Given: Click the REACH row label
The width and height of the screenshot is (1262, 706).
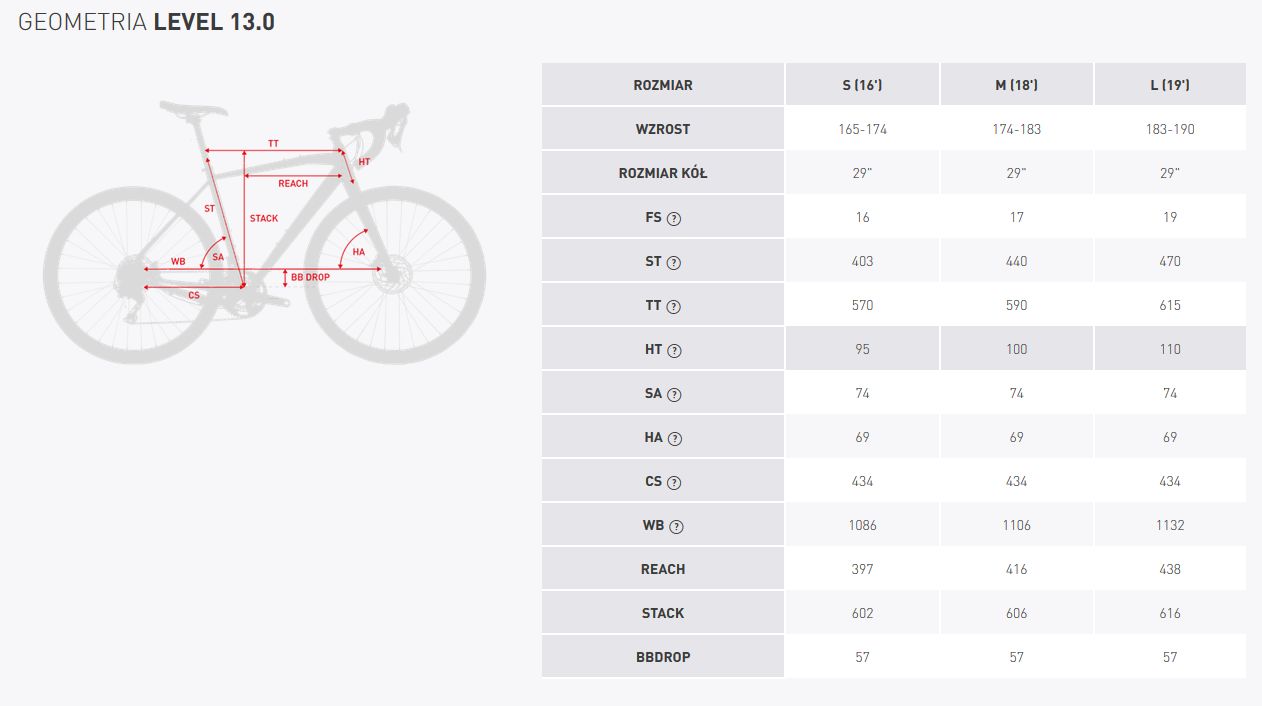Looking at the screenshot, I should 663,569.
